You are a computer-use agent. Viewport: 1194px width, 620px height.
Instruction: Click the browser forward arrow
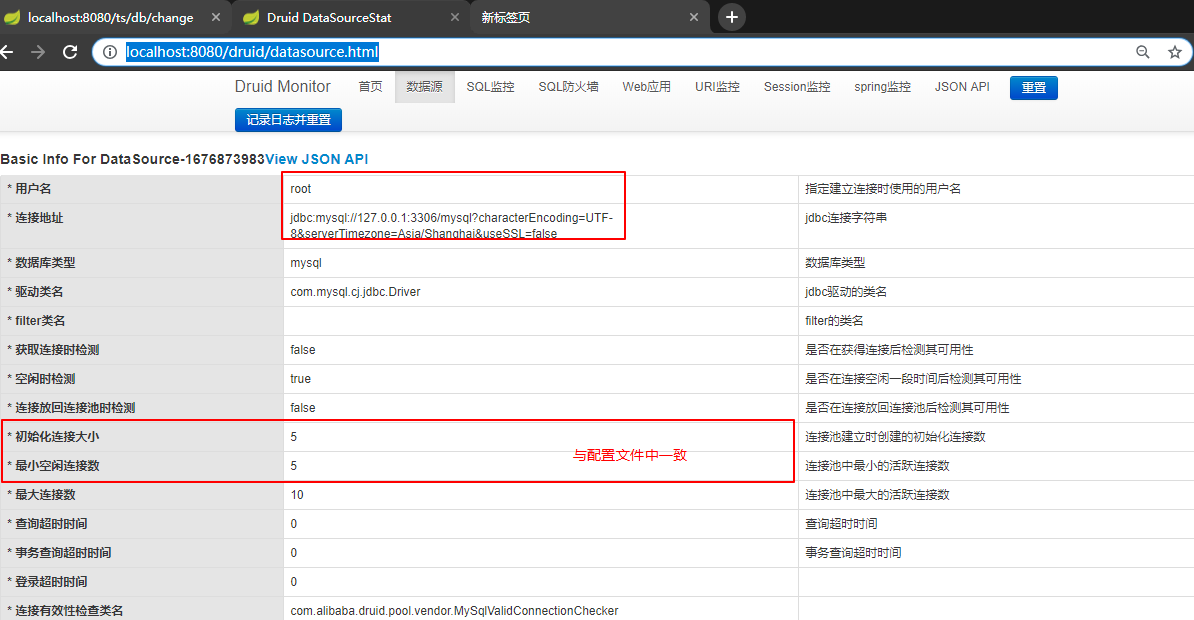[x=38, y=52]
